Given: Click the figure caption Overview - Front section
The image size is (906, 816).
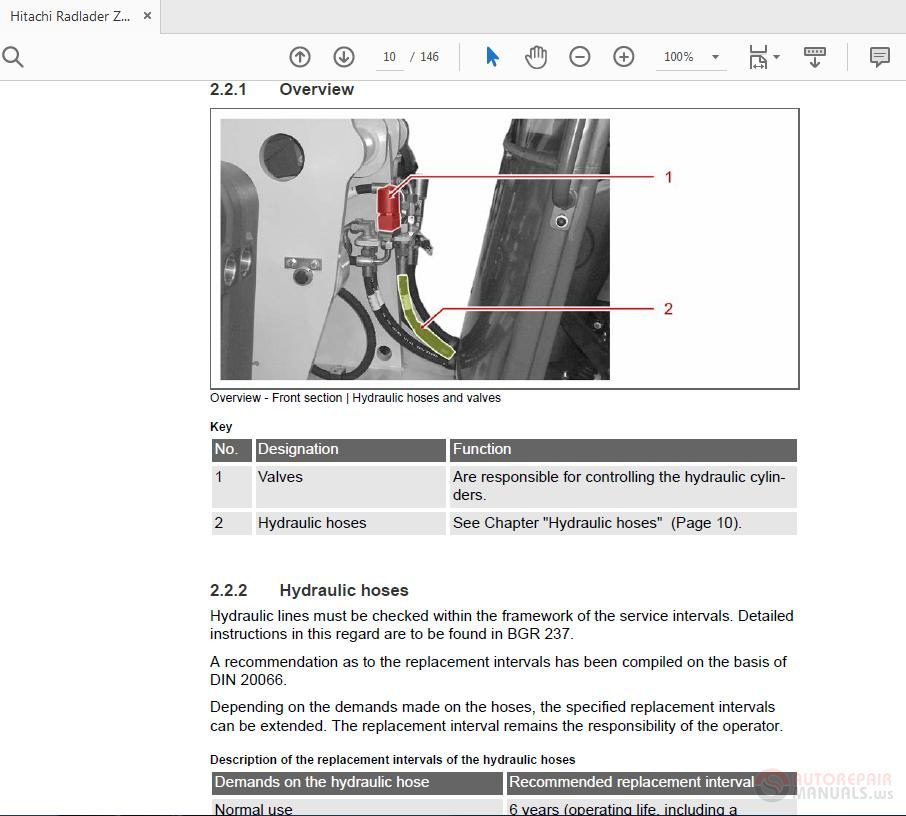Looking at the screenshot, I should tap(355, 398).
